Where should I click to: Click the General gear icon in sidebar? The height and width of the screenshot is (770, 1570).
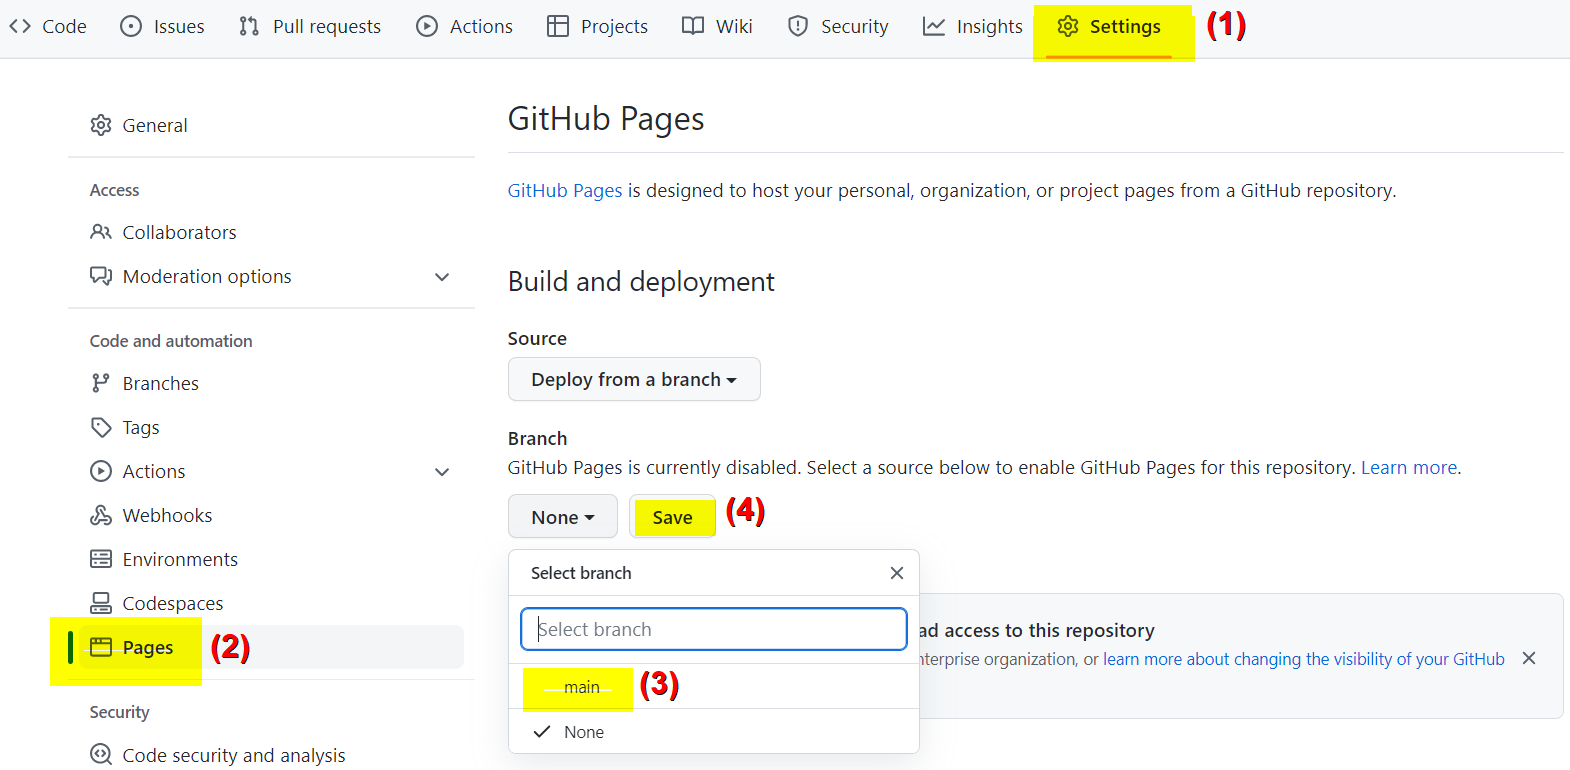coord(101,125)
